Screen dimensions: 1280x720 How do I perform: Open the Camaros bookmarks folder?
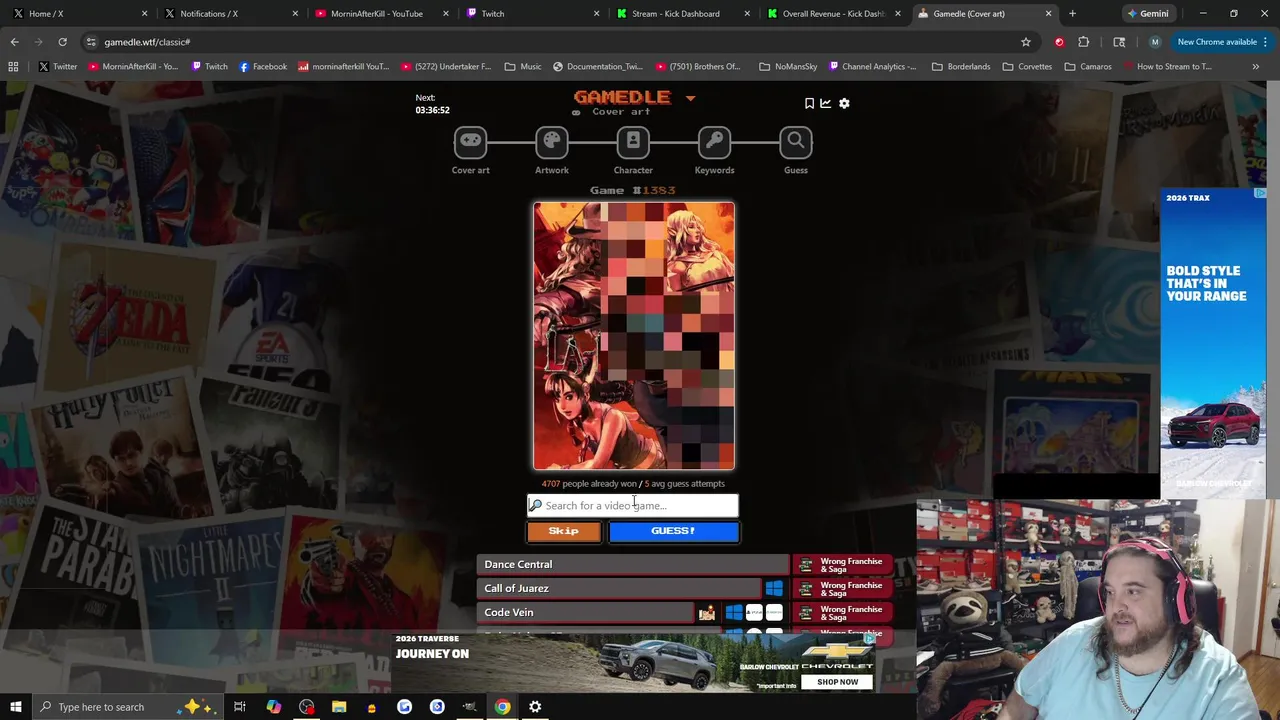click(1088, 67)
